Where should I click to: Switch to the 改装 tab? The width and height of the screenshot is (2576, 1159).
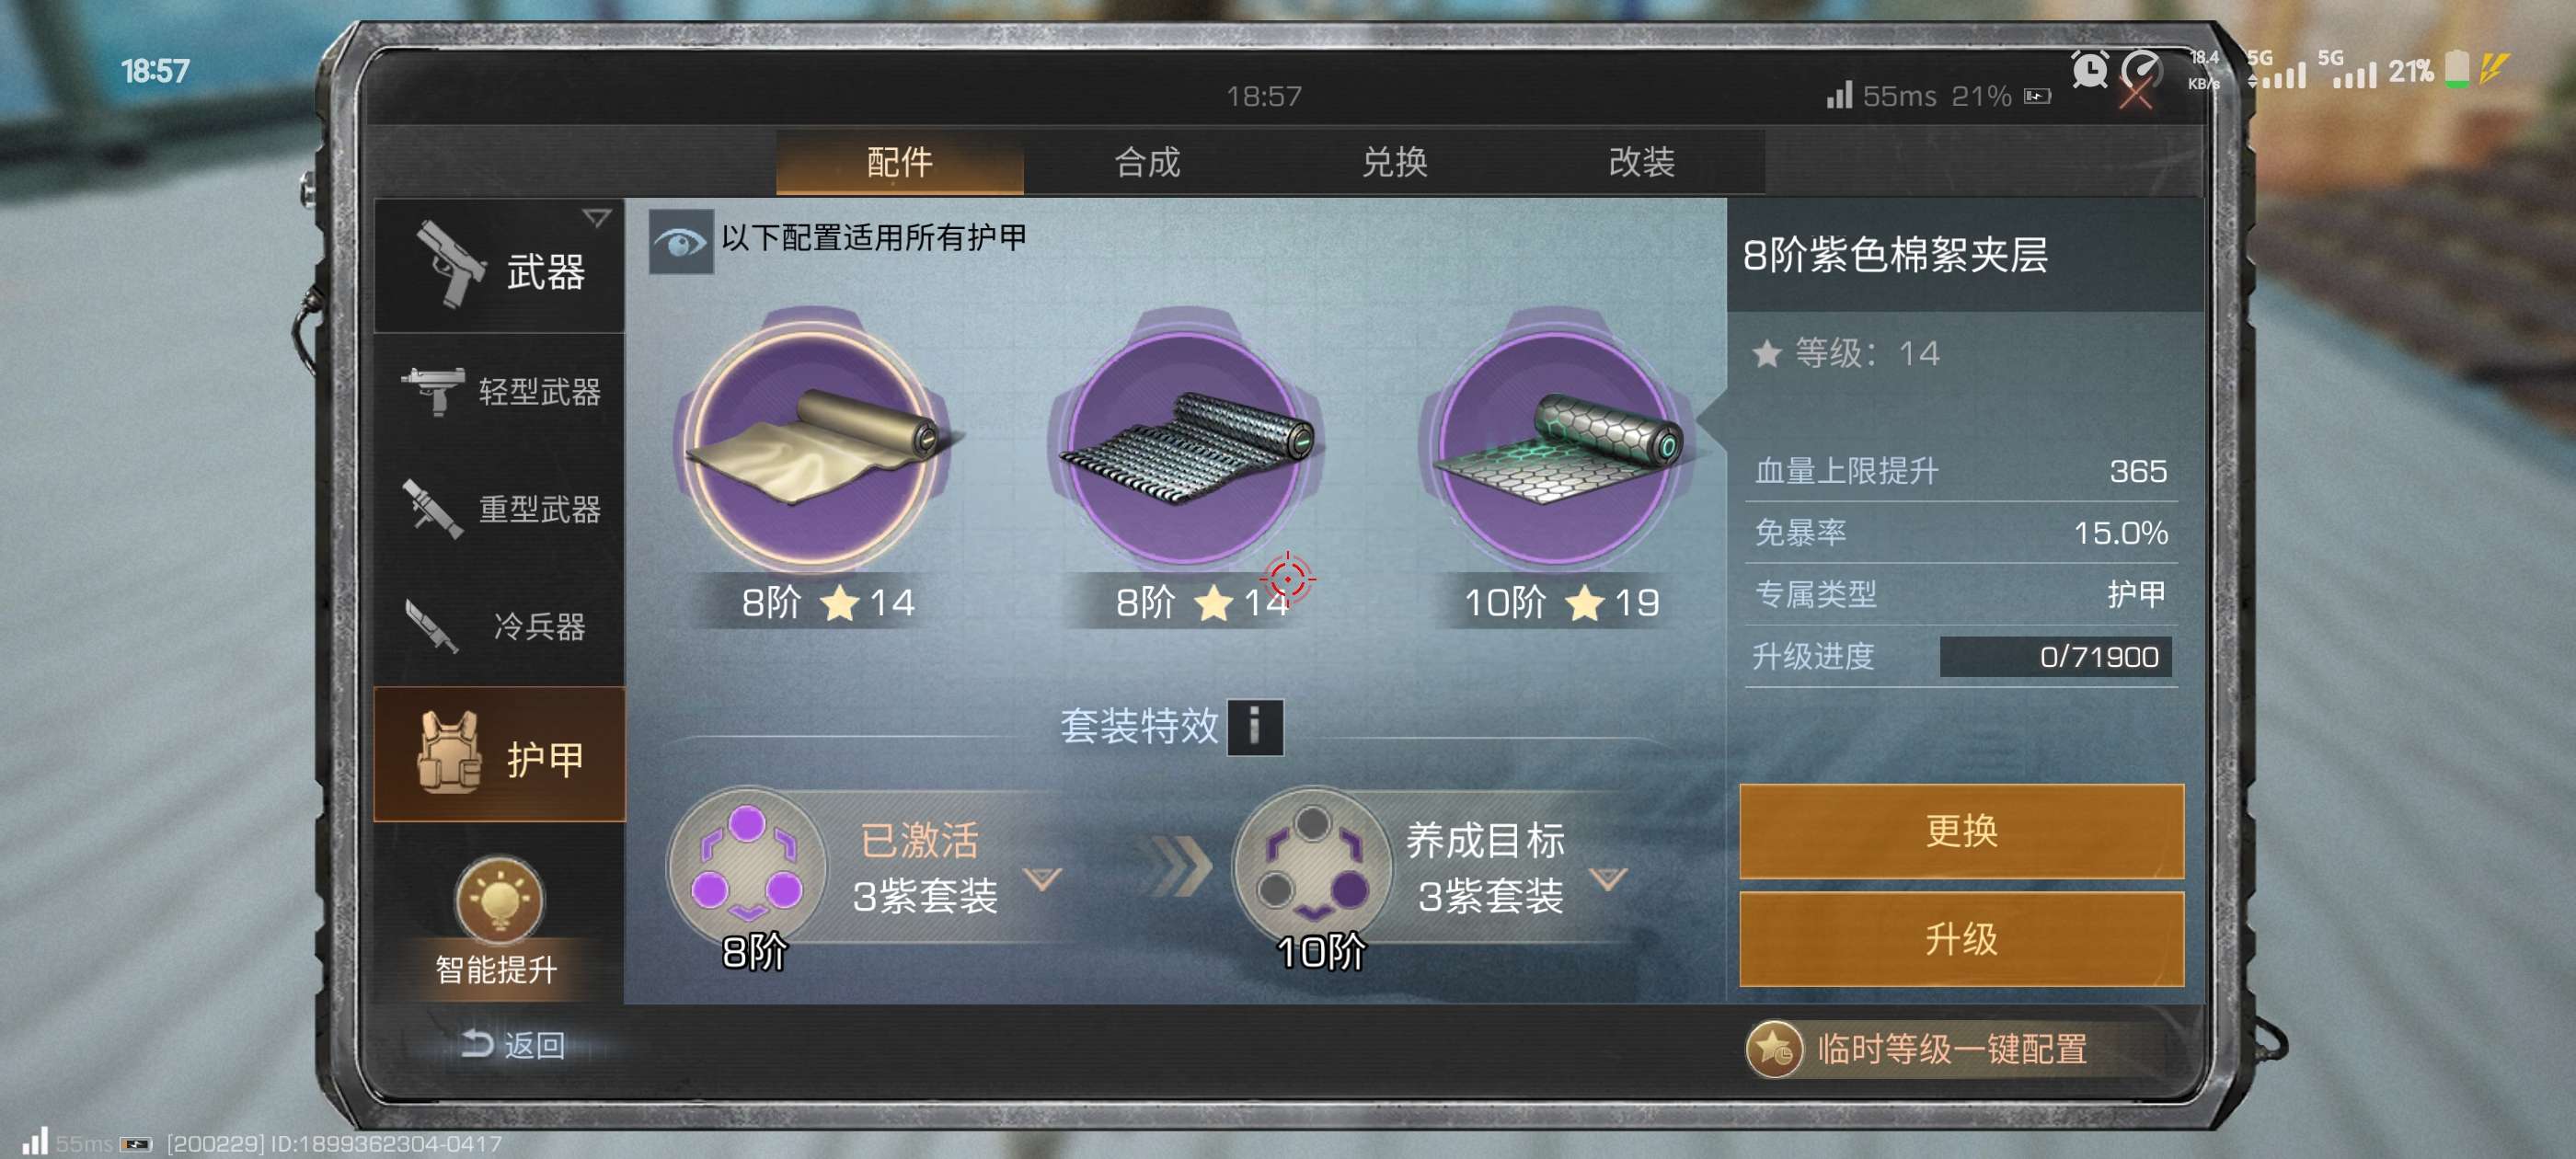(1641, 162)
